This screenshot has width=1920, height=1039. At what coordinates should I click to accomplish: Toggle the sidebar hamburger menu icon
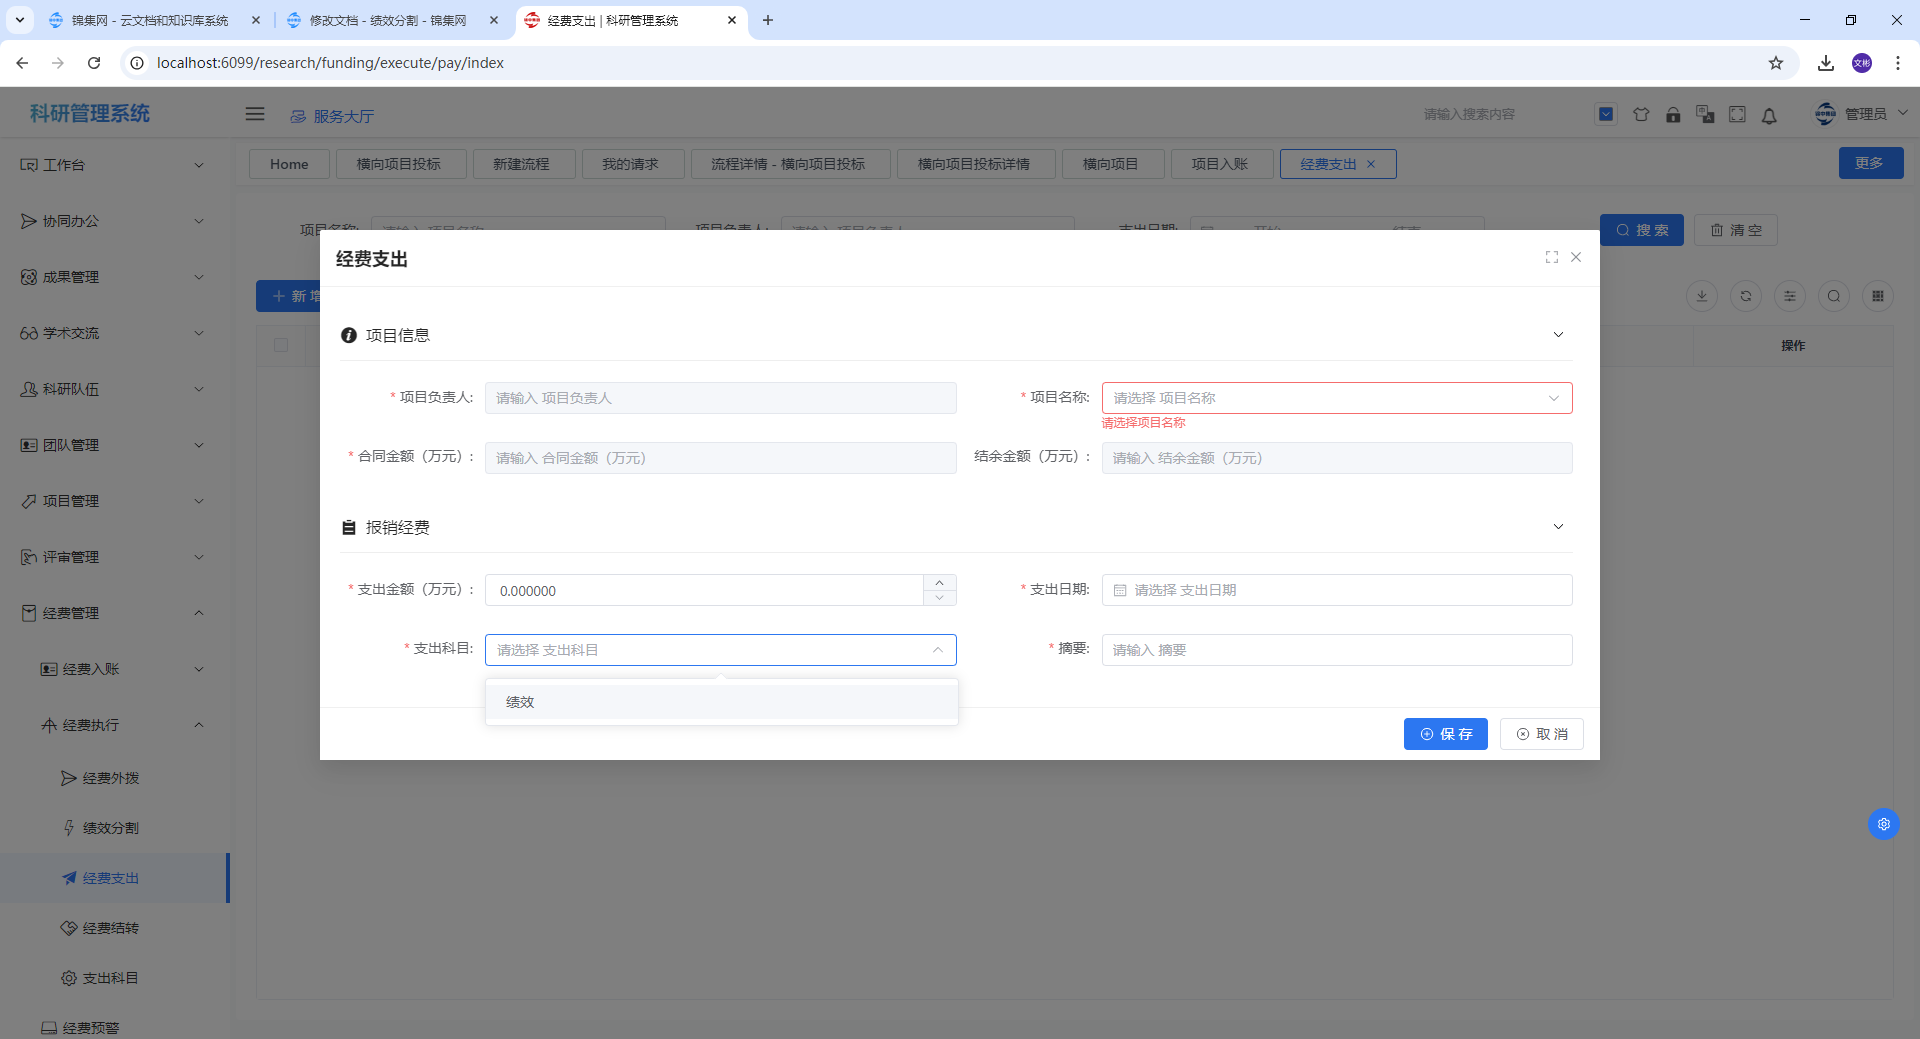pyautogui.click(x=255, y=114)
